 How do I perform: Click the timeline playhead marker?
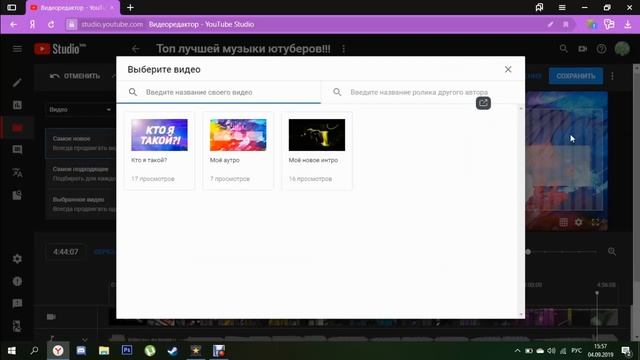pos(597,293)
